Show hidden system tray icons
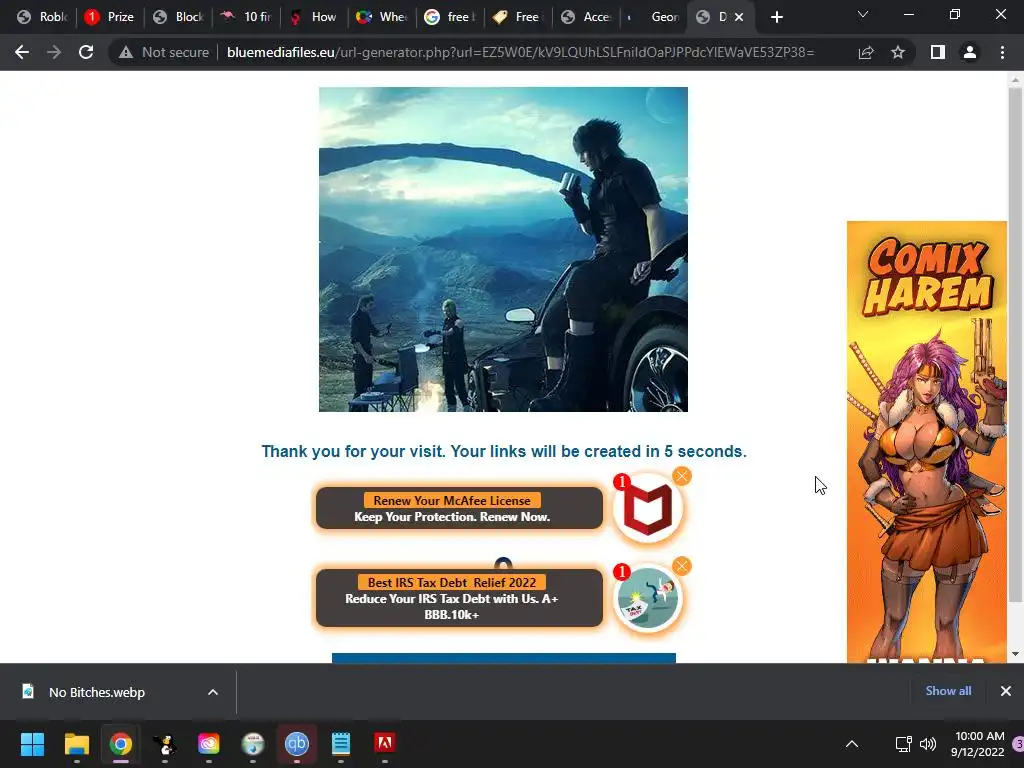 coord(852,744)
